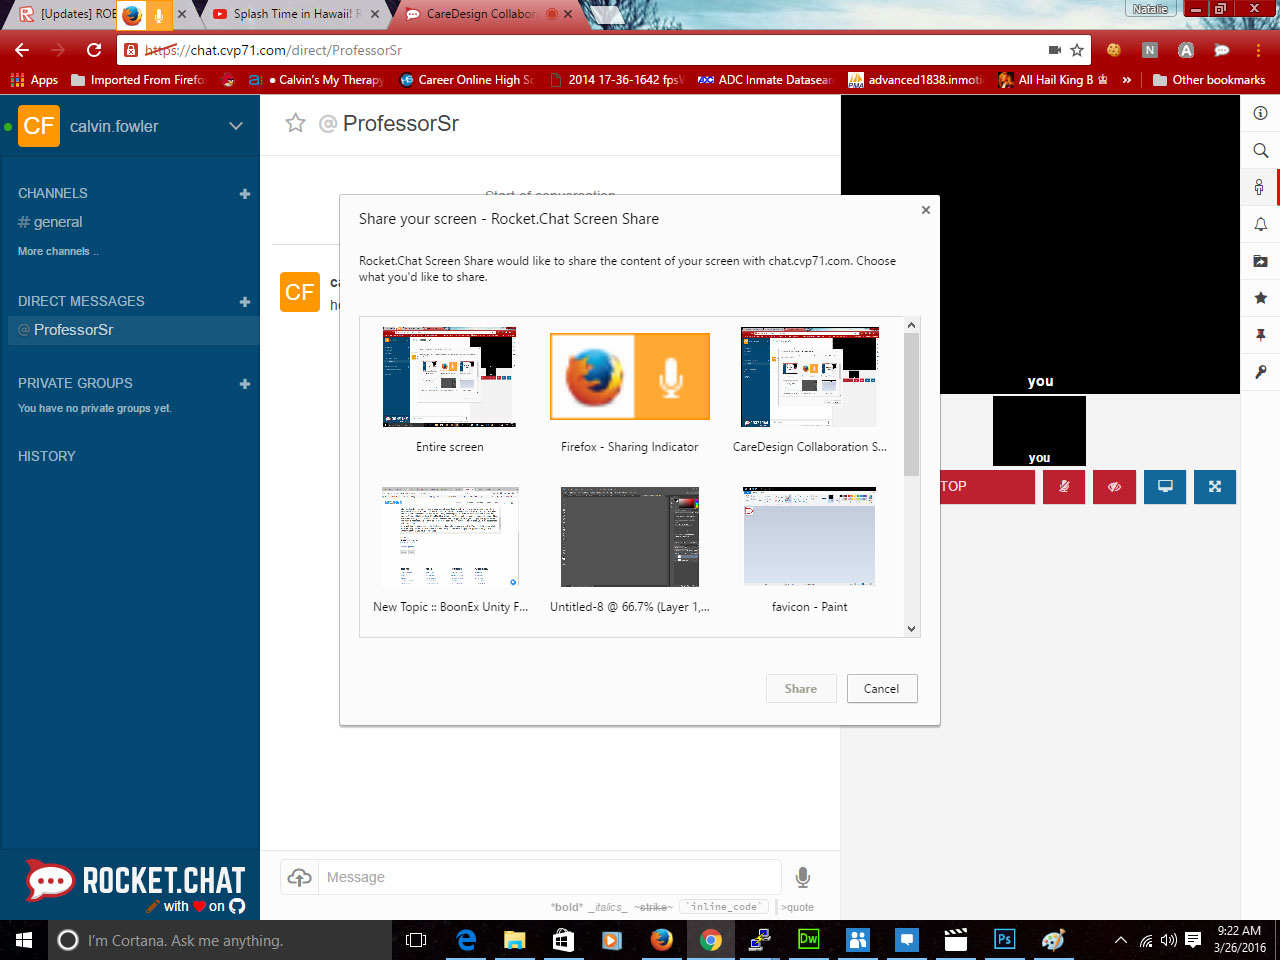Open the notifications bell icon
1280x960 pixels.
(x=1260, y=224)
